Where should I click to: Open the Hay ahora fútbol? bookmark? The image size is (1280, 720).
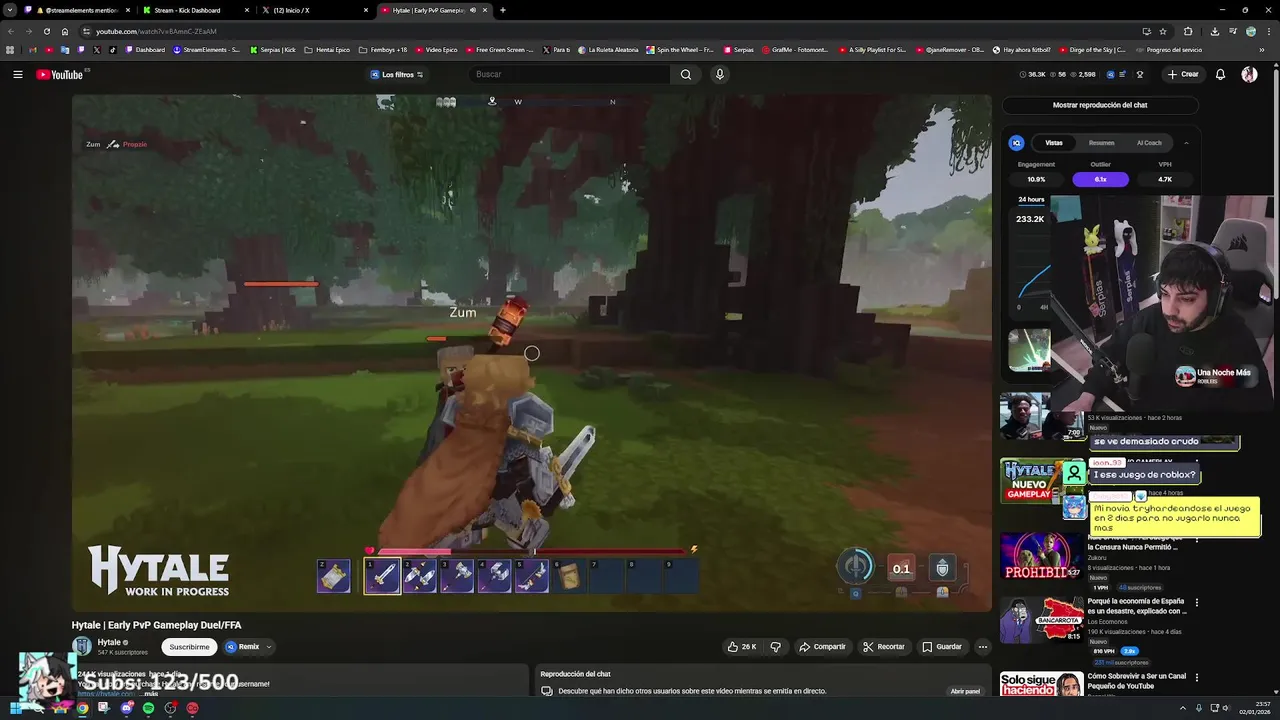point(1021,49)
